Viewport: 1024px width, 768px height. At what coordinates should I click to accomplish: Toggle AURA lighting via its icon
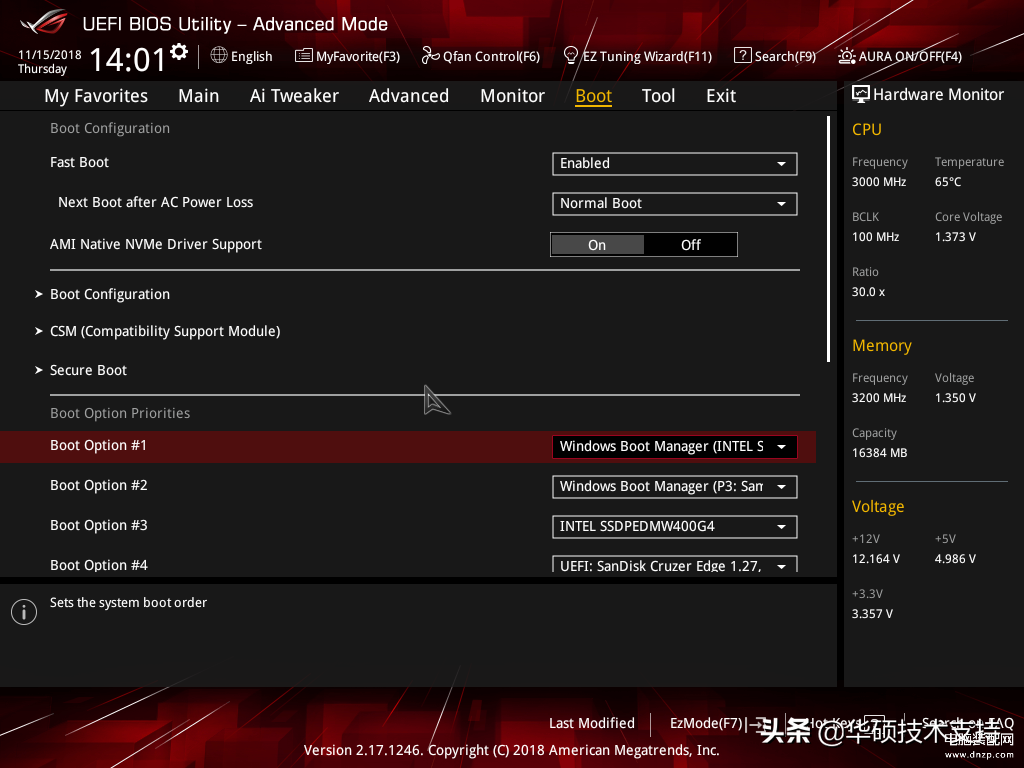pyautogui.click(x=847, y=56)
